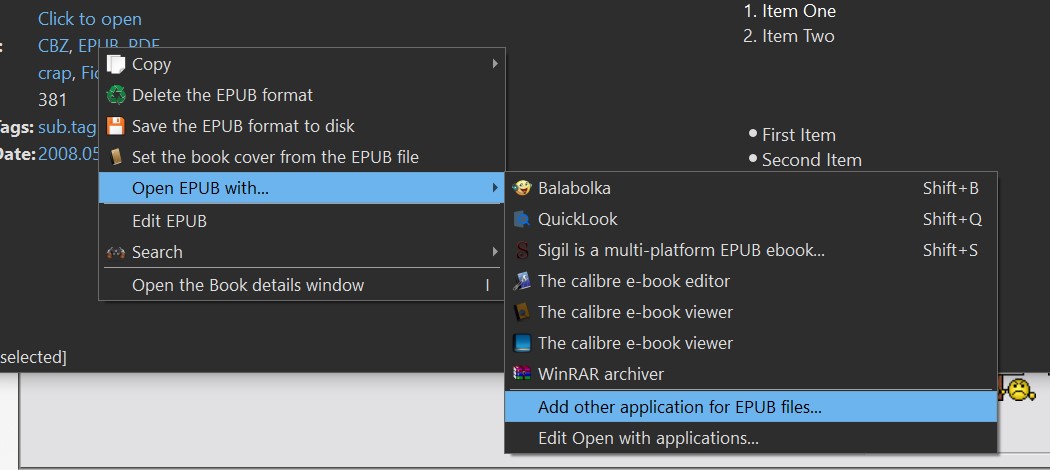1050x470 pixels.
Task: Choose Add other application for EPUB files
Action: coord(680,407)
